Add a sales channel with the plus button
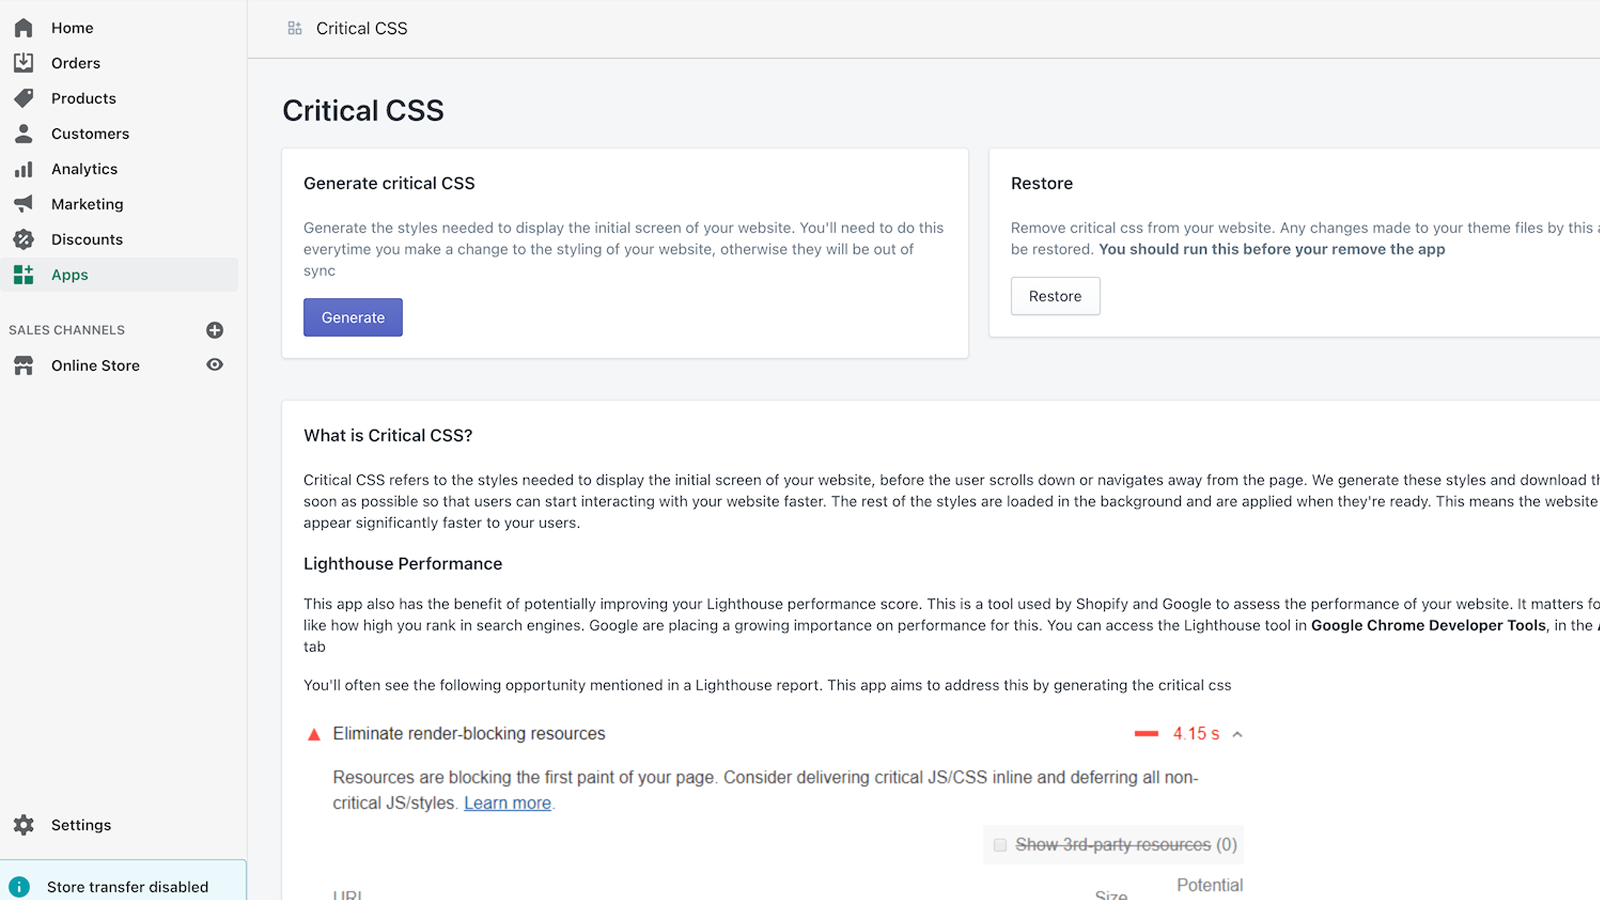The image size is (1600, 900). click(x=214, y=330)
